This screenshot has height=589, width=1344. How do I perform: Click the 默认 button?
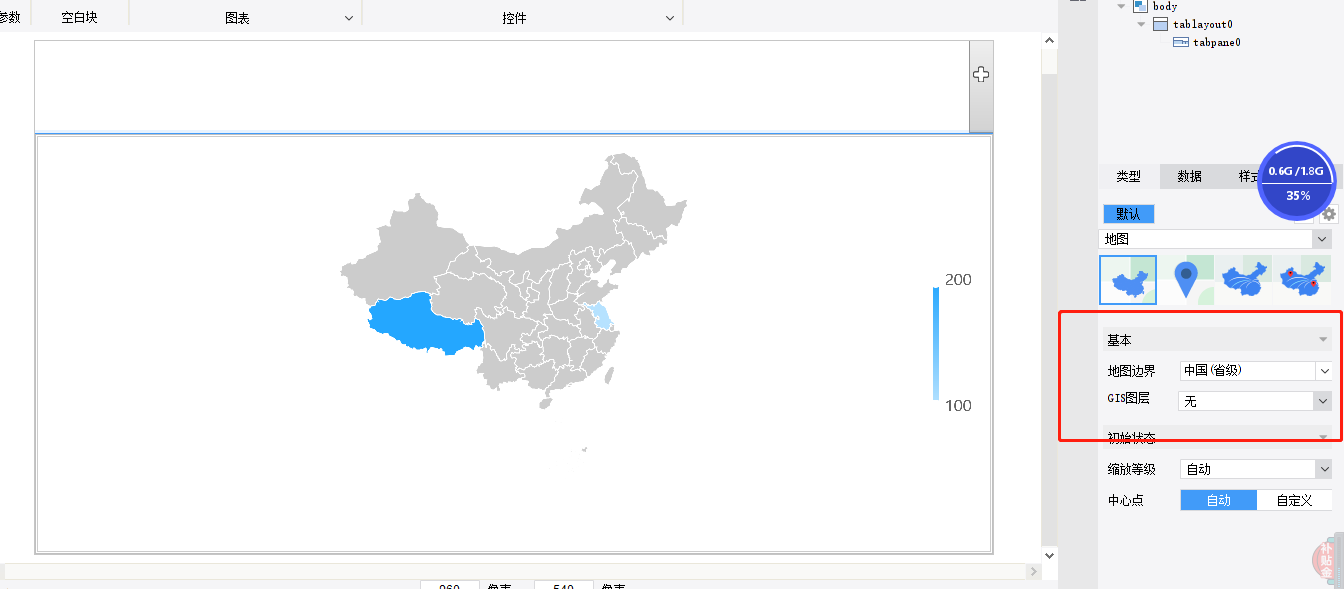(1129, 214)
